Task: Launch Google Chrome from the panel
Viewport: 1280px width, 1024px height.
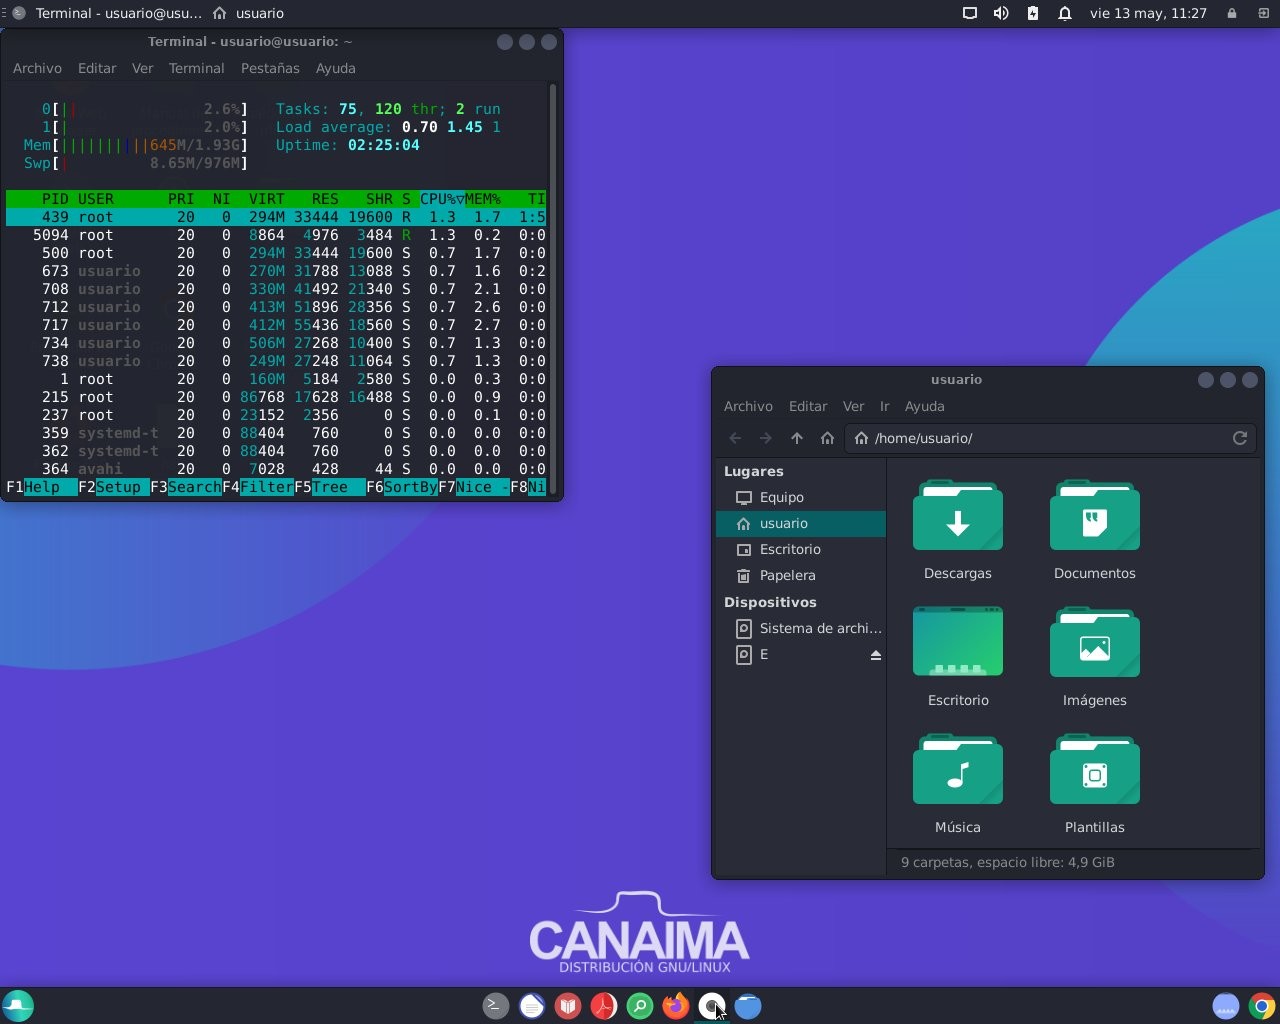Action: point(1262,1006)
